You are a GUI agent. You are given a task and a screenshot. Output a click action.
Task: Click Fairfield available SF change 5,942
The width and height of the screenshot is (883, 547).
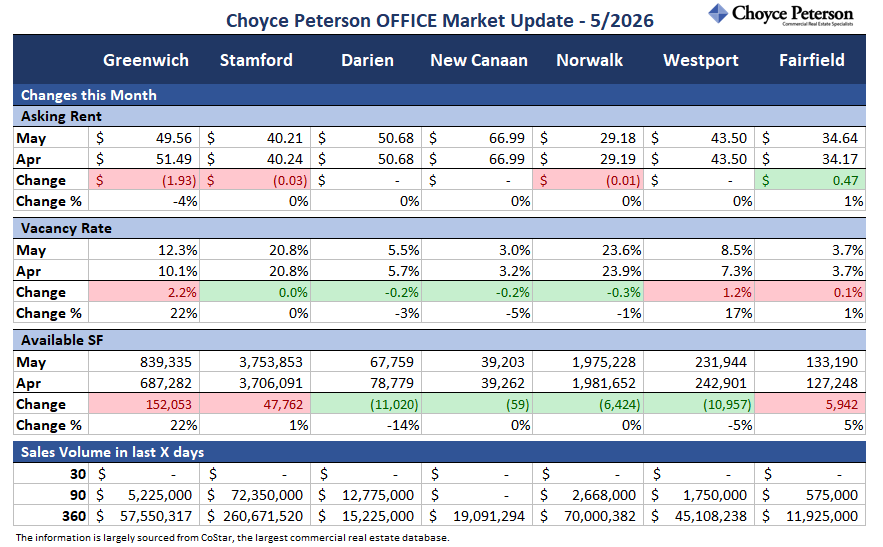pos(842,405)
